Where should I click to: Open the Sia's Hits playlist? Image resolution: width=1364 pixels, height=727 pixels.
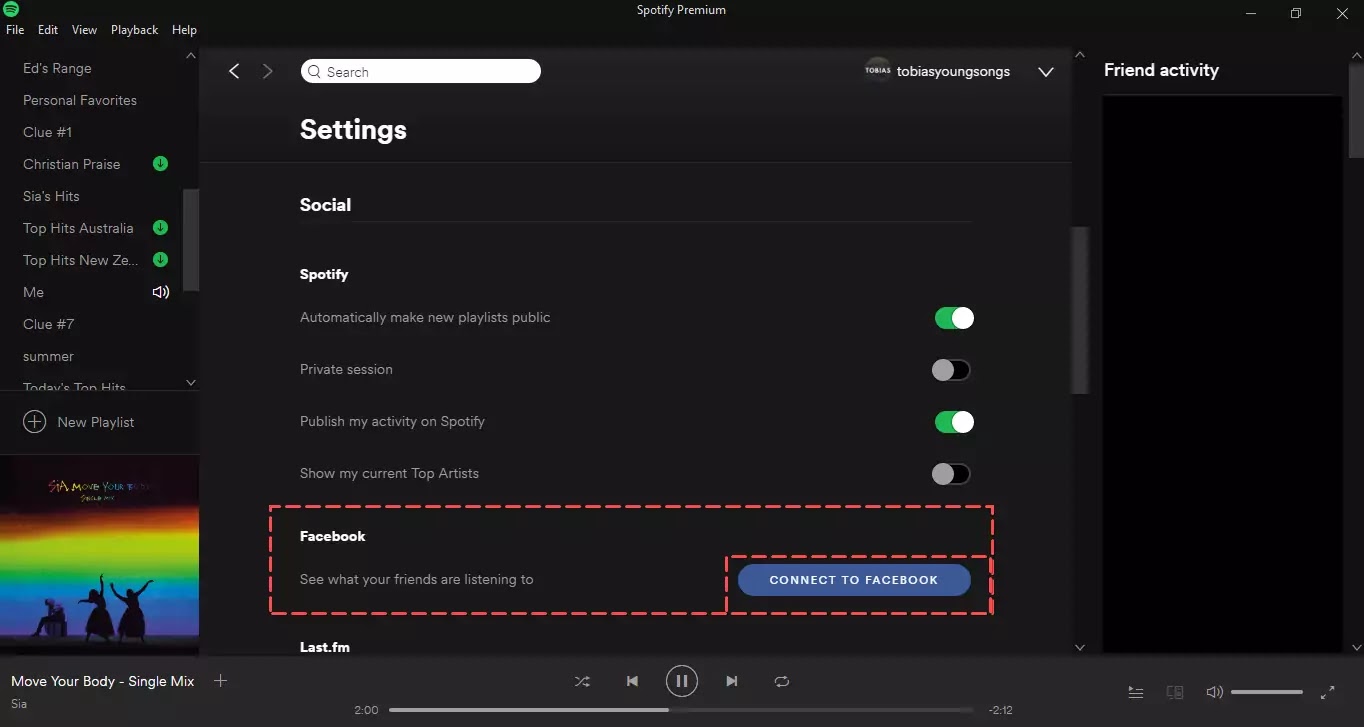[51, 196]
